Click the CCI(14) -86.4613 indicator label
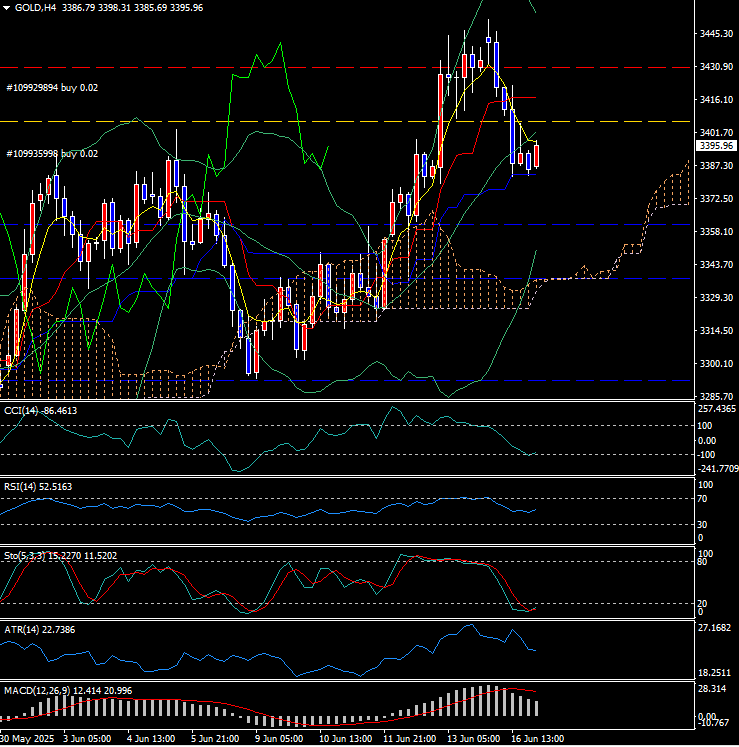739x747 pixels. (x=40, y=411)
